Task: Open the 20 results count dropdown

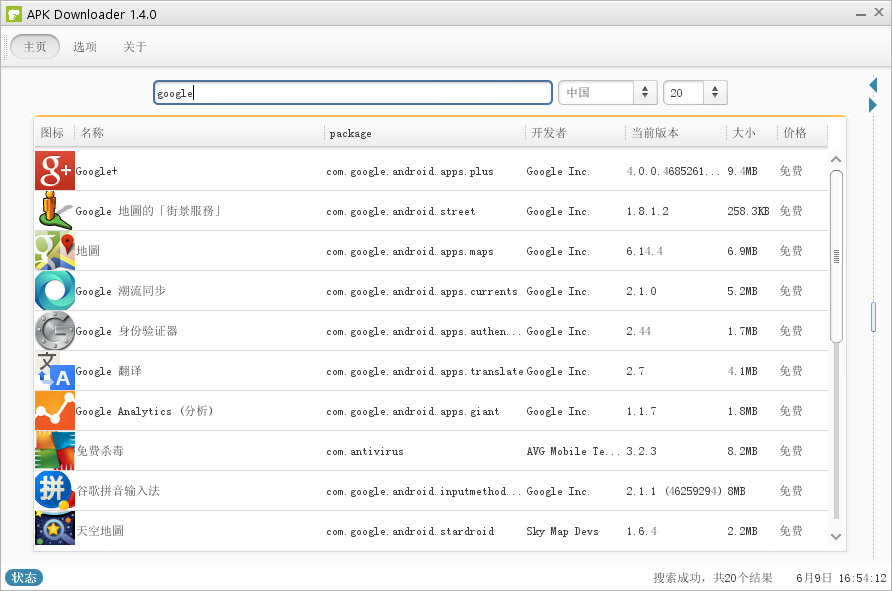Action: point(695,93)
